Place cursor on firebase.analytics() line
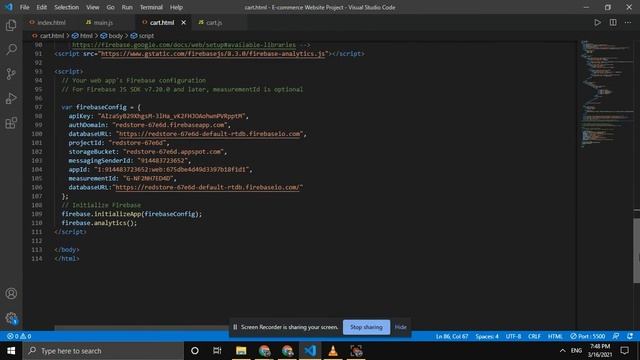 coord(99,223)
